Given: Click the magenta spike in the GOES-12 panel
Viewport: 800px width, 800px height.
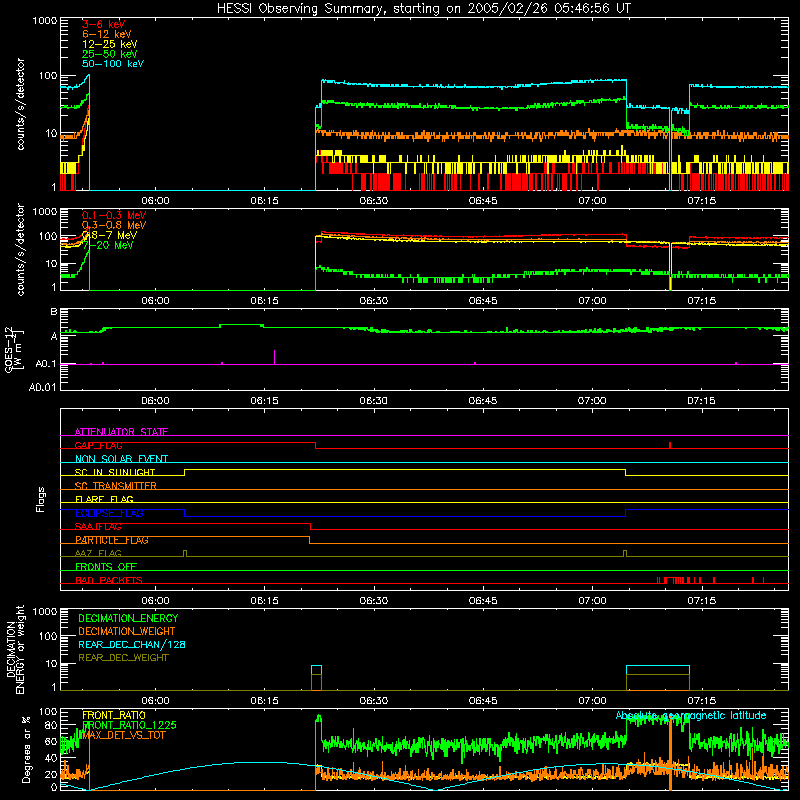Looking at the screenshot, I should (x=274, y=357).
